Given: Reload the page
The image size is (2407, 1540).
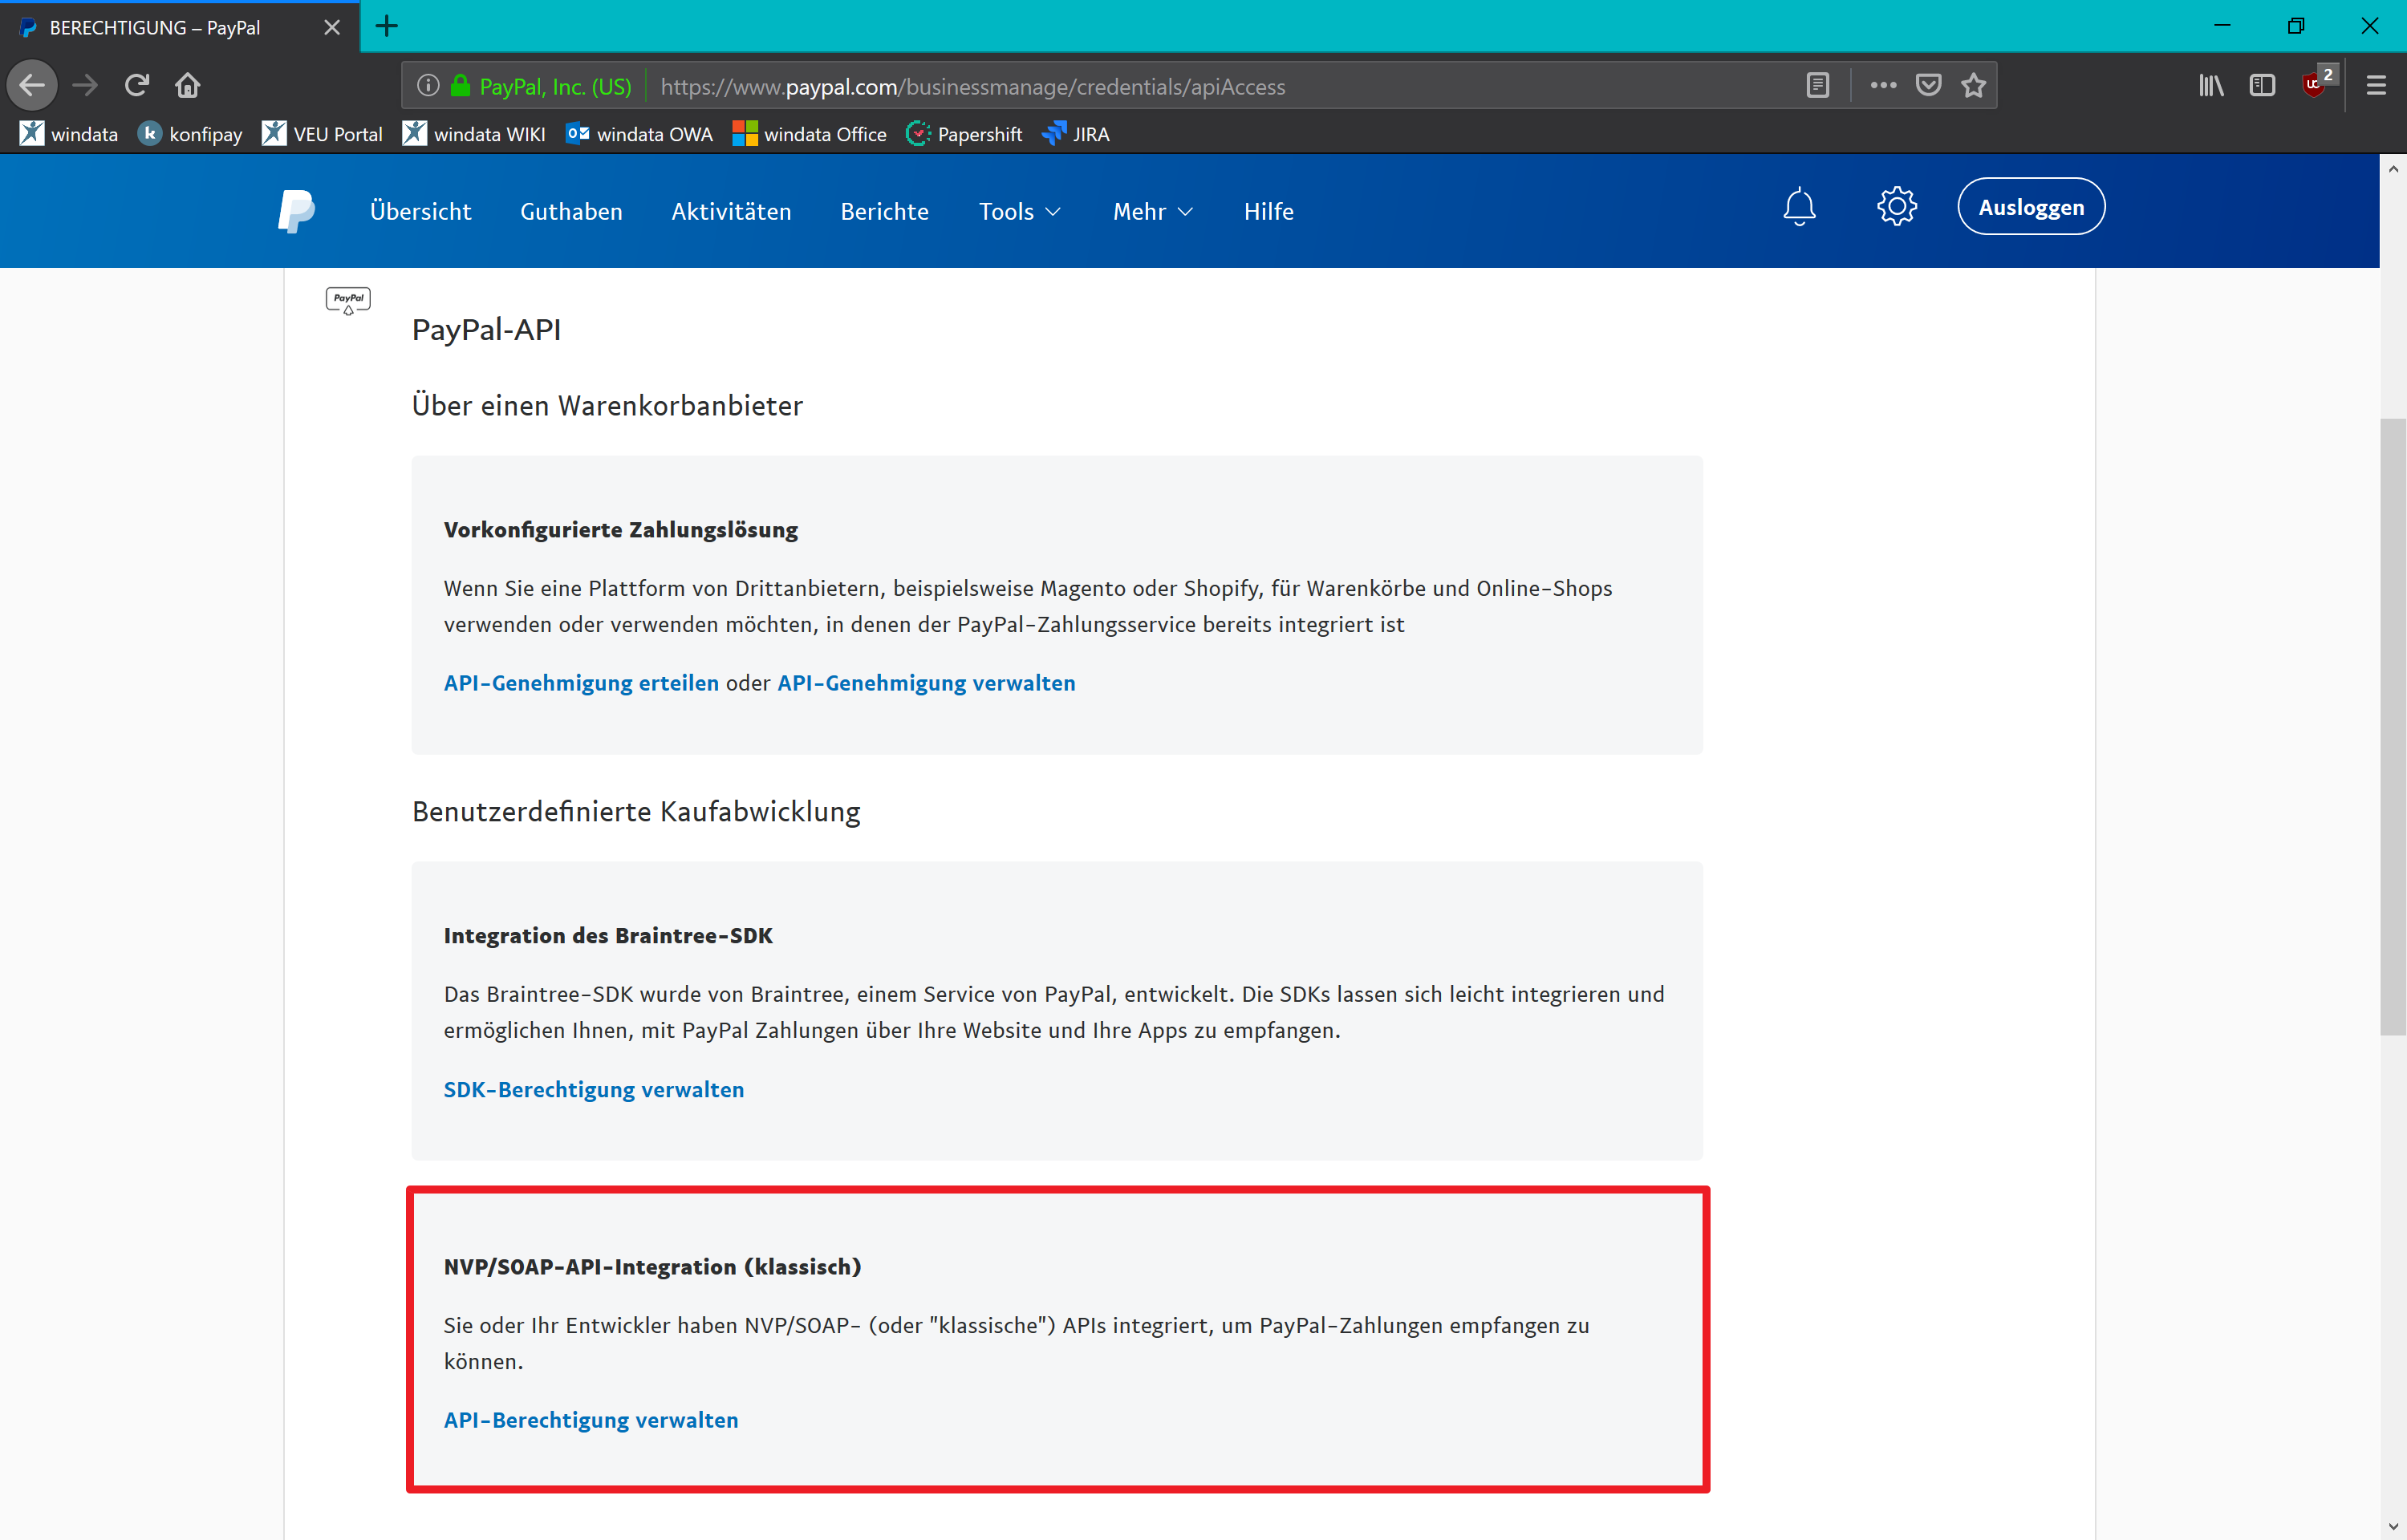Looking at the screenshot, I should (137, 85).
